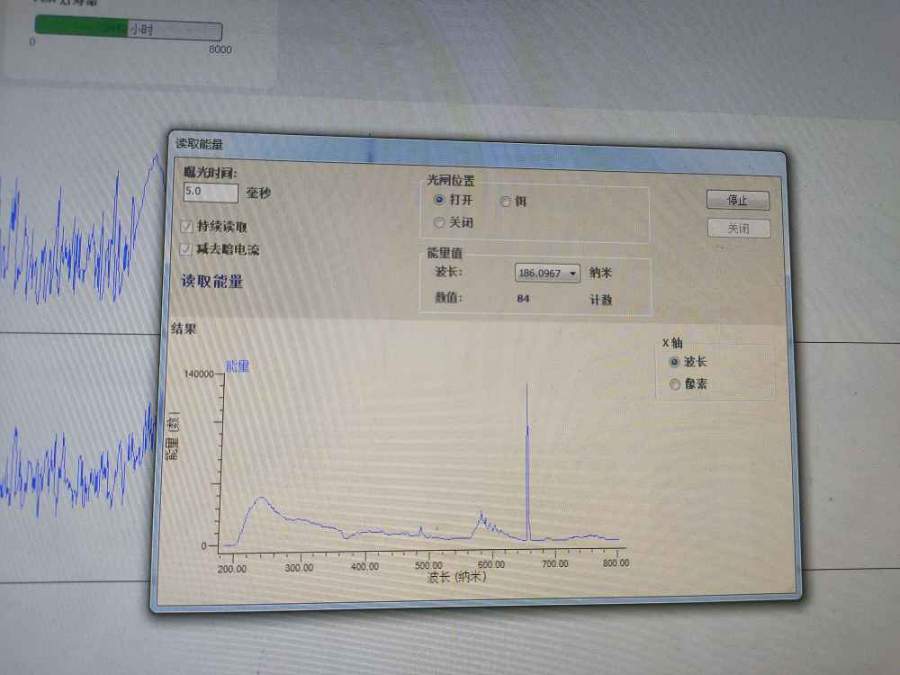The width and height of the screenshot is (900, 675).
Task: Click the 140000 y-axis label
Action: (199, 374)
